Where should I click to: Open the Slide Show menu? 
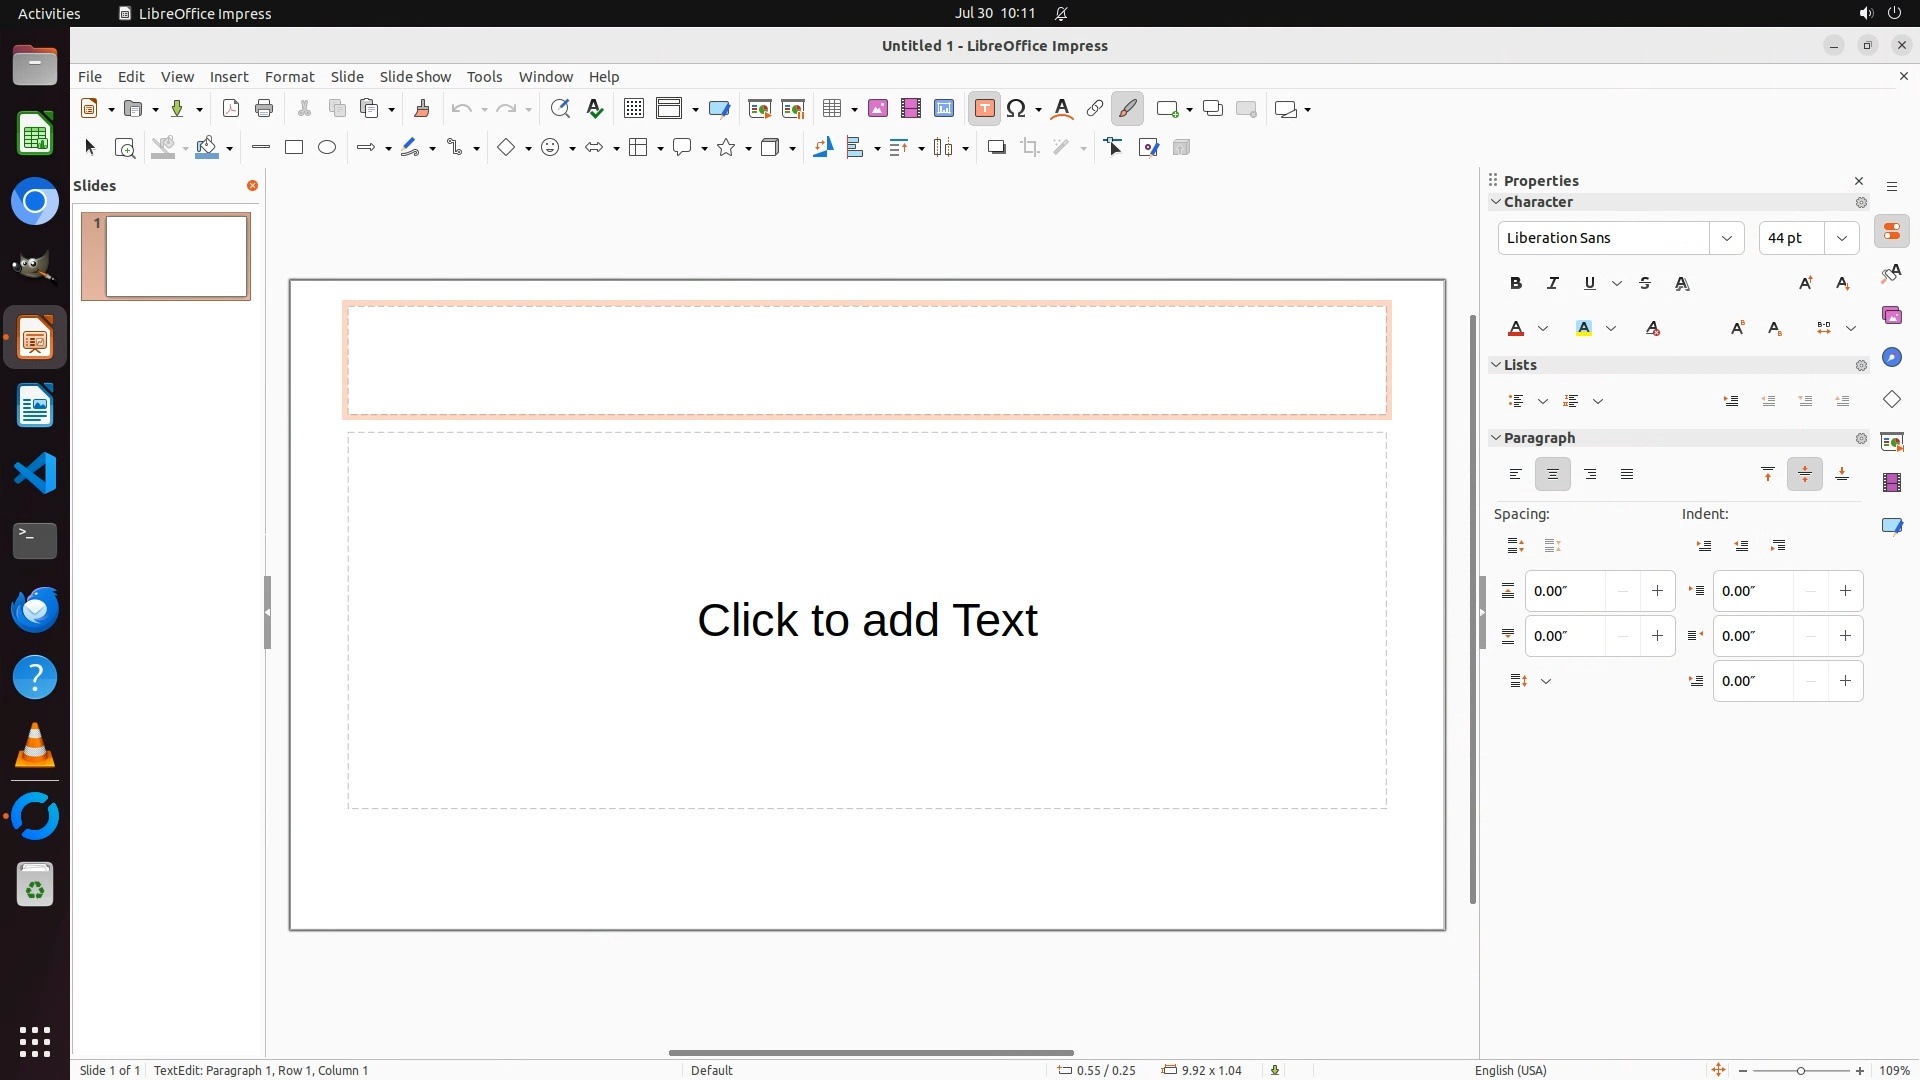[415, 77]
